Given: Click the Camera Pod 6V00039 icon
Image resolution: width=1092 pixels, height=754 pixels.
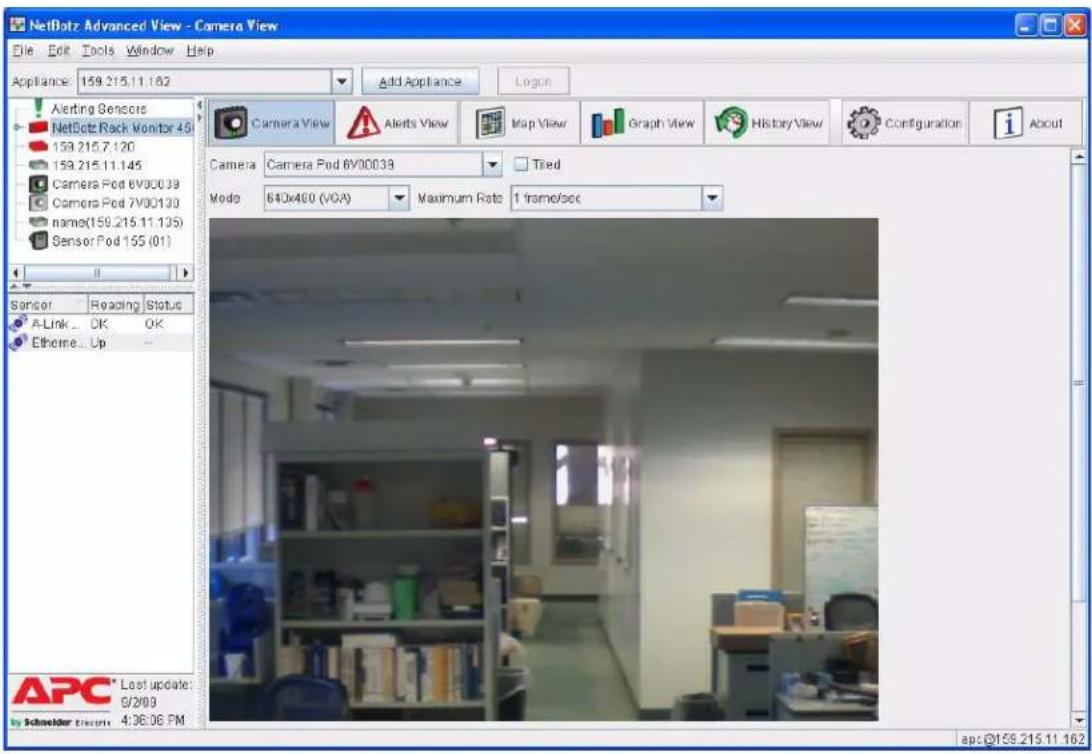Looking at the screenshot, I should [x=38, y=184].
